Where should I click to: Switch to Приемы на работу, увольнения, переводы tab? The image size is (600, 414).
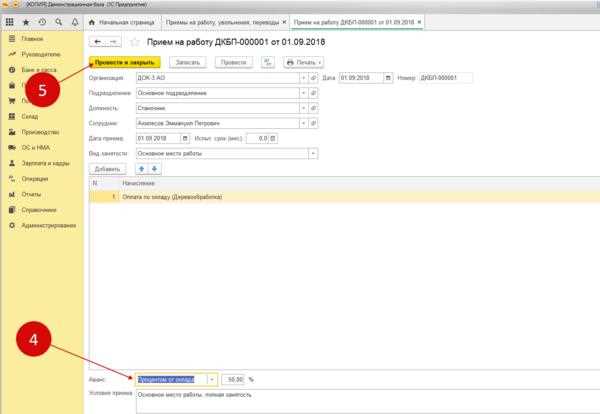point(222,23)
